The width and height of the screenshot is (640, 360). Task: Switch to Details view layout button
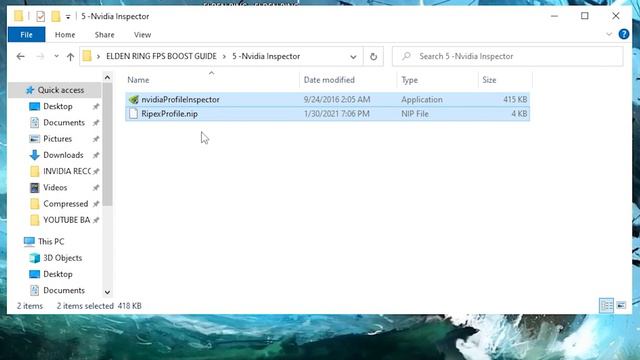pyautogui.click(x=607, y=305)
